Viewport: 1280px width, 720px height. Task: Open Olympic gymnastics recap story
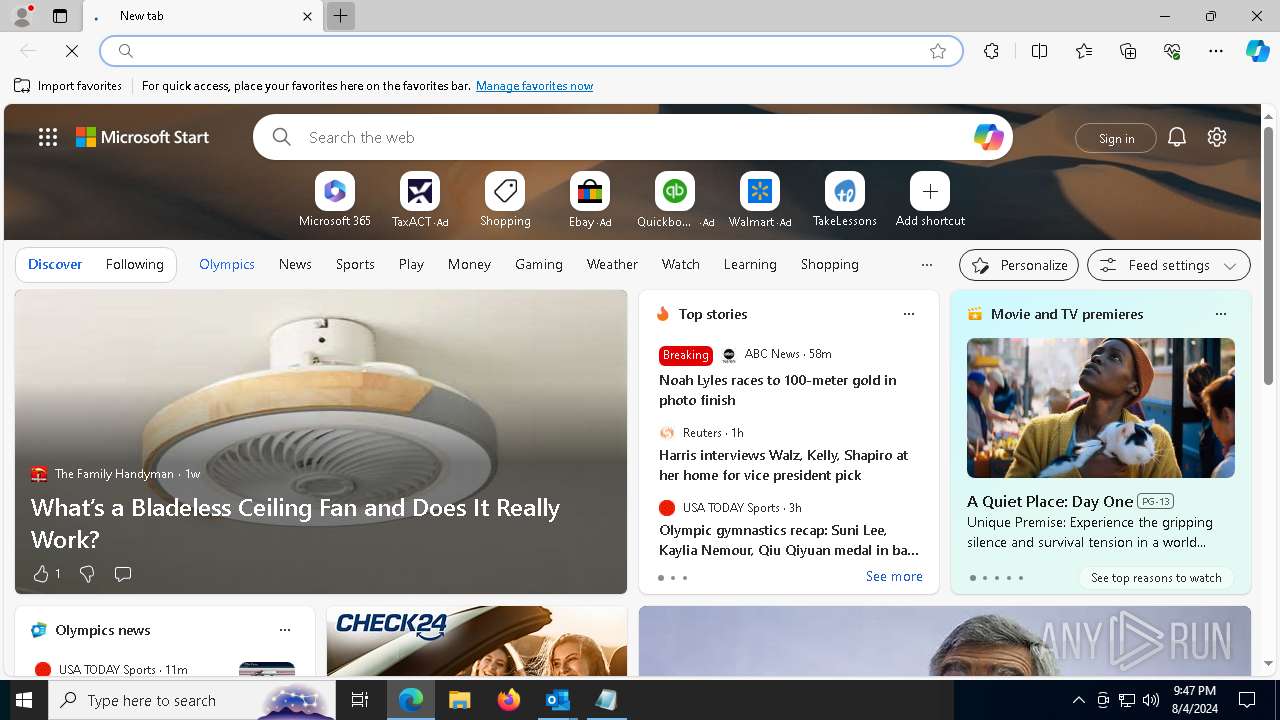[x=789, y=540]
